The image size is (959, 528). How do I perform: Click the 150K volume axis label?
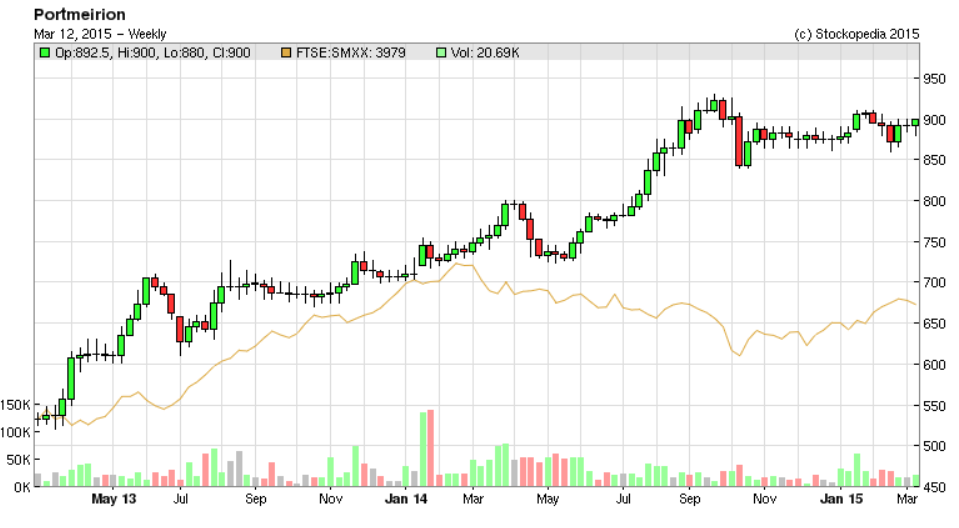point(15,405)
